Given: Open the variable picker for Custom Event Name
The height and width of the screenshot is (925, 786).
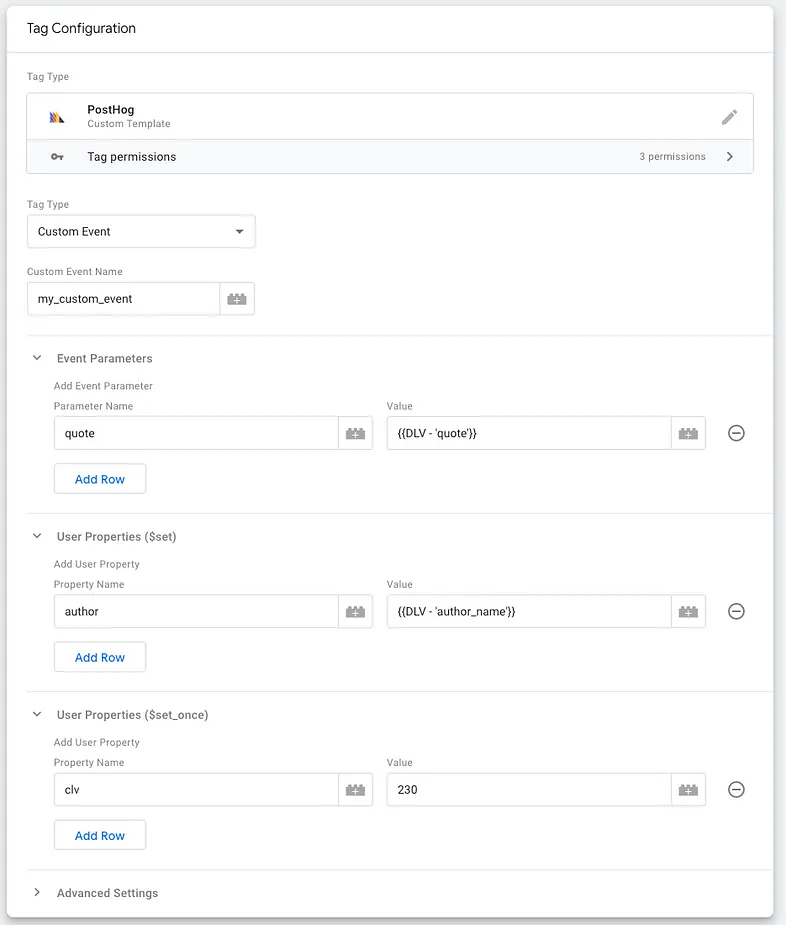Looking at the screenshot, I should [238, 298].
